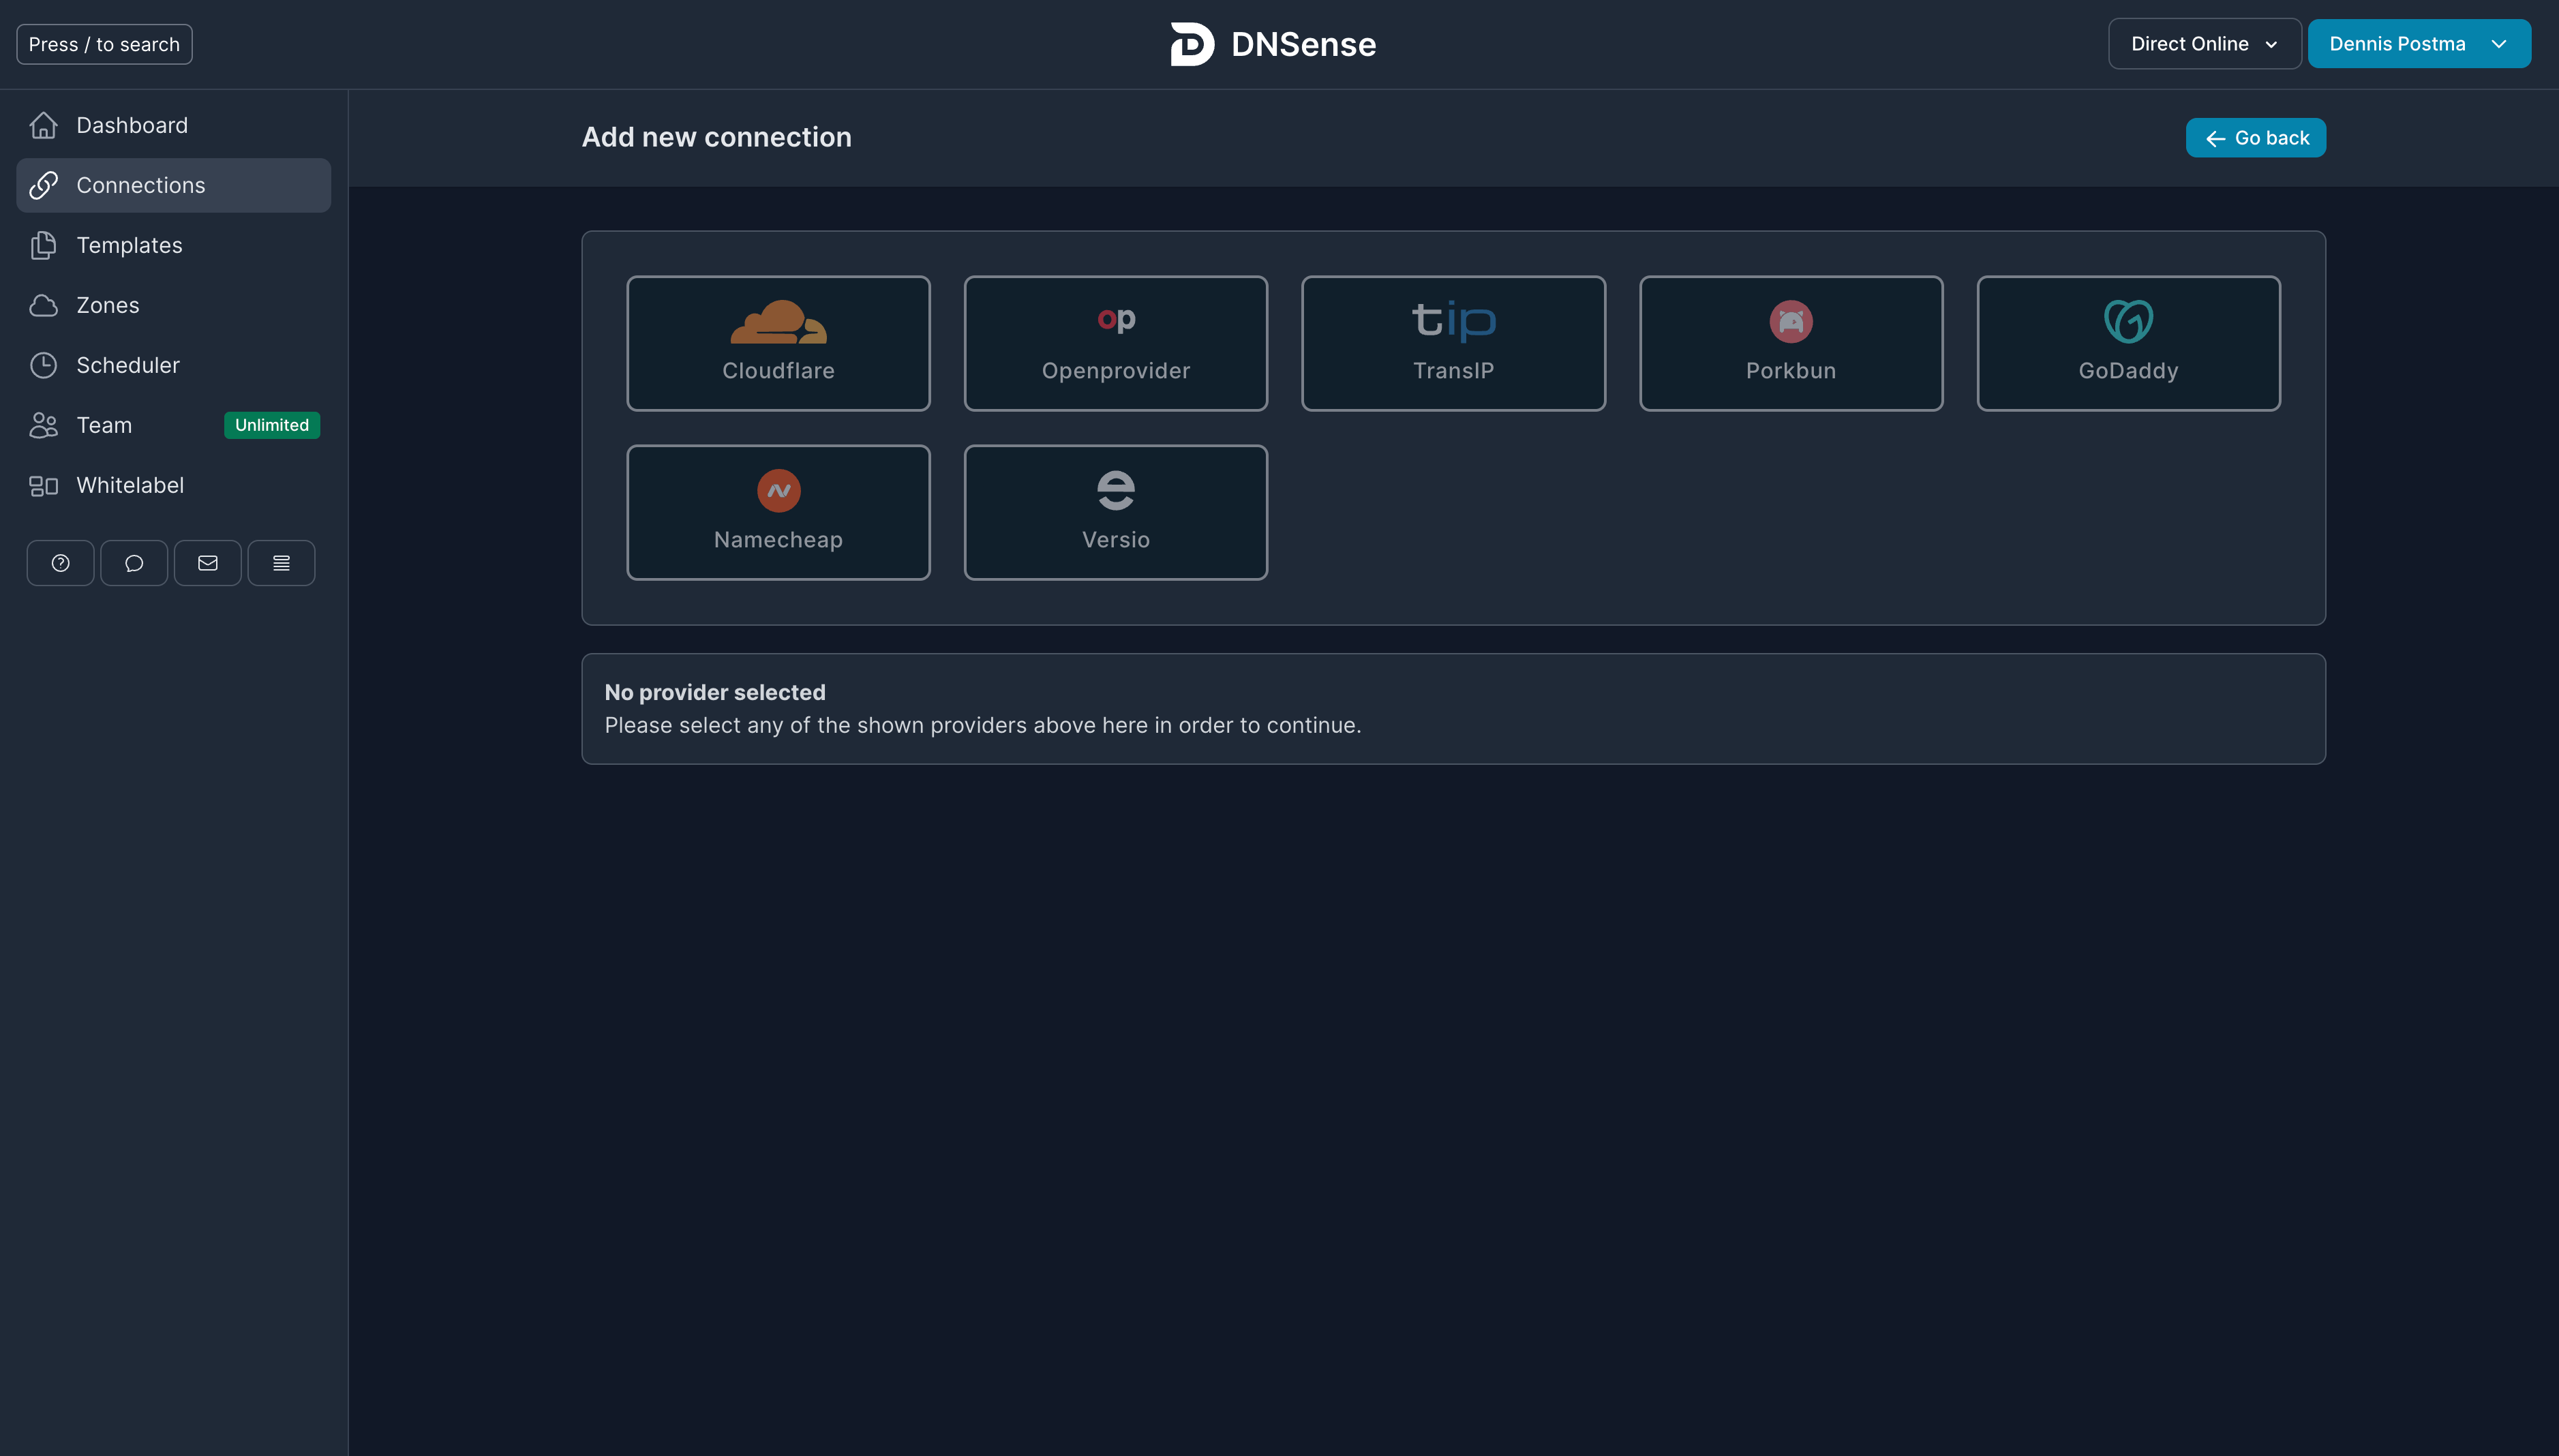Click the Unlimited badge next to Team

click(272, 425)
